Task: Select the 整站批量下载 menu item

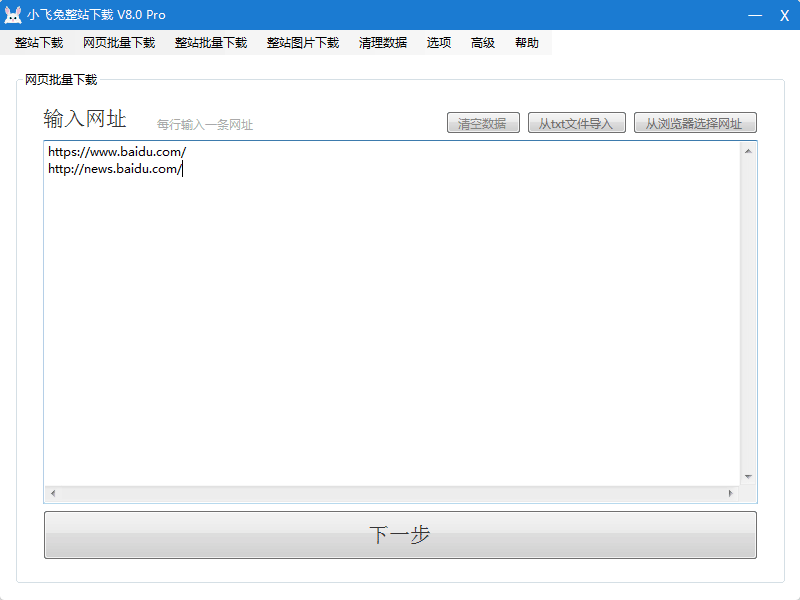Action: click(211, 43)
